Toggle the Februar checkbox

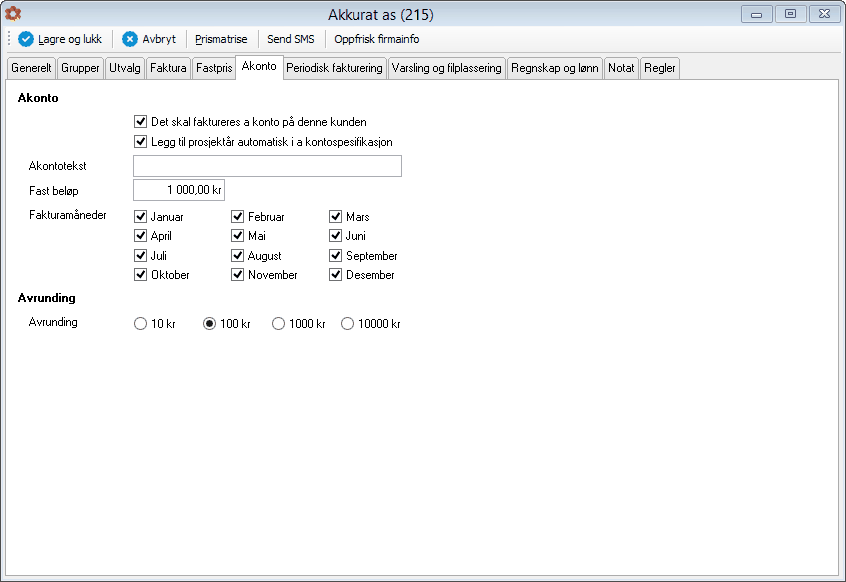point(237,216)
